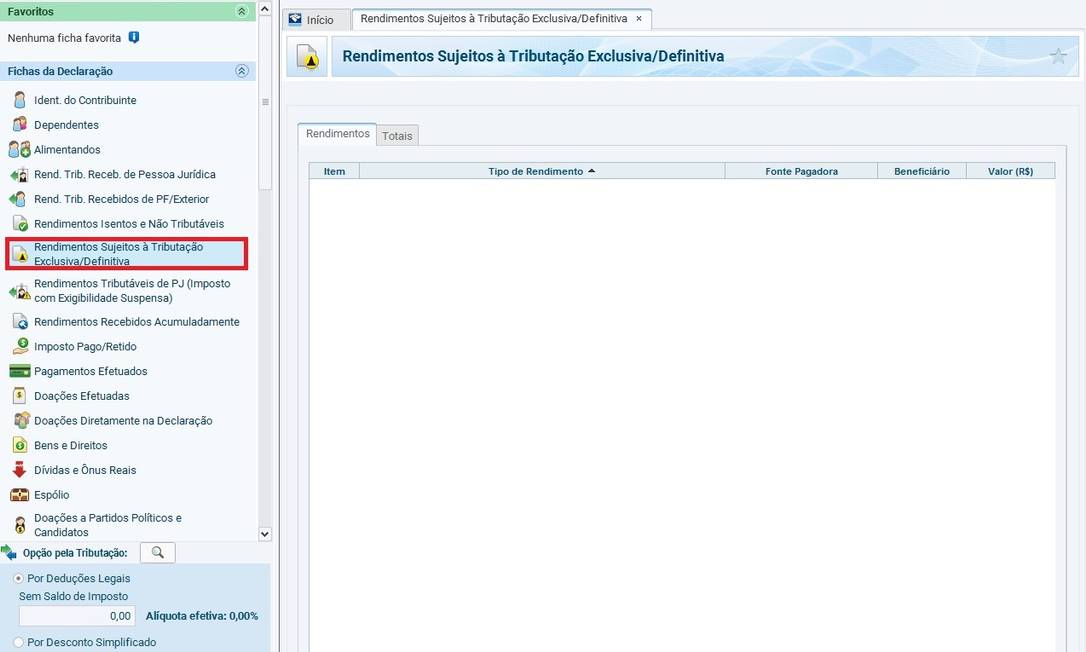Click info icon beside Nenhuma ficha favorita
Viewport: 1086px width, 652px height.
click(134, 38)
